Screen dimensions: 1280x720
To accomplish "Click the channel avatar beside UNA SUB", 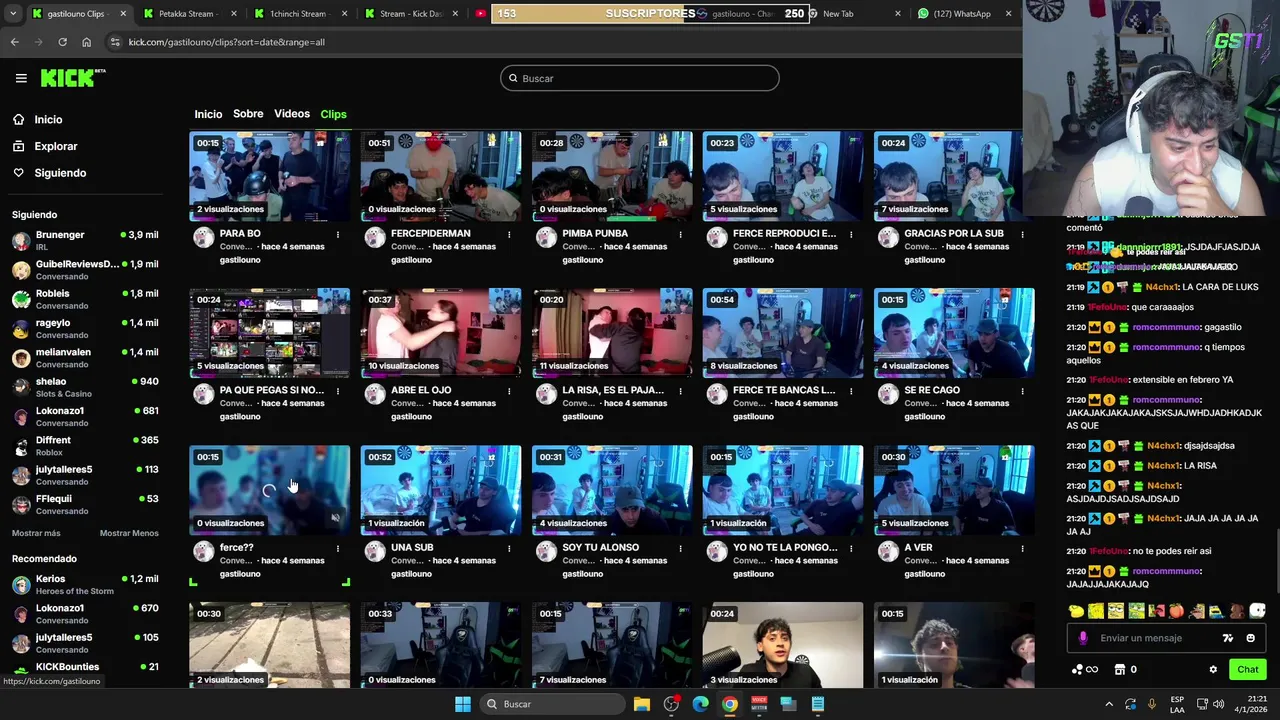I will point(375,551).
